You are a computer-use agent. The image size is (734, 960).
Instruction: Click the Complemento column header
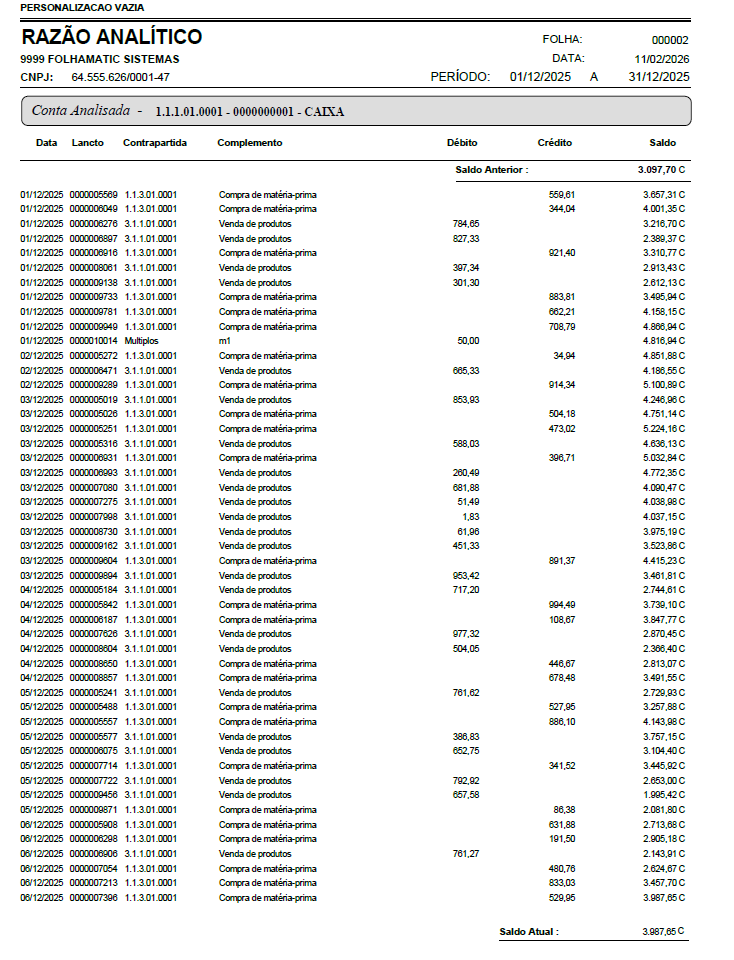(250, 143)
